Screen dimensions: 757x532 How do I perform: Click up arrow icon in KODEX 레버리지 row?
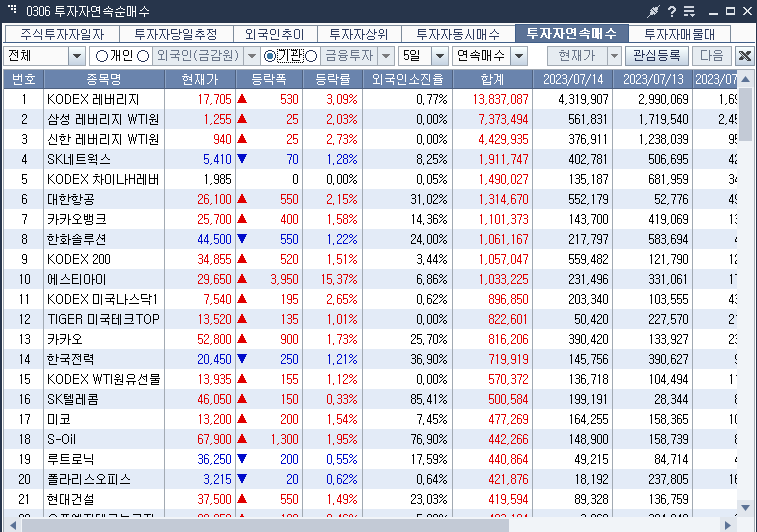242,99
